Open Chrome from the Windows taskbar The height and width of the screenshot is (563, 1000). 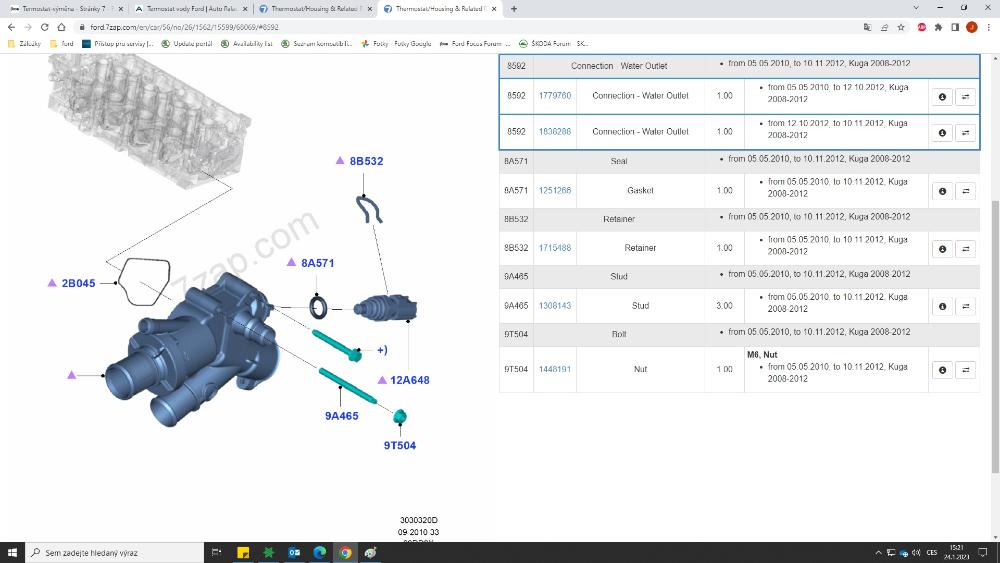coord(345,552)
